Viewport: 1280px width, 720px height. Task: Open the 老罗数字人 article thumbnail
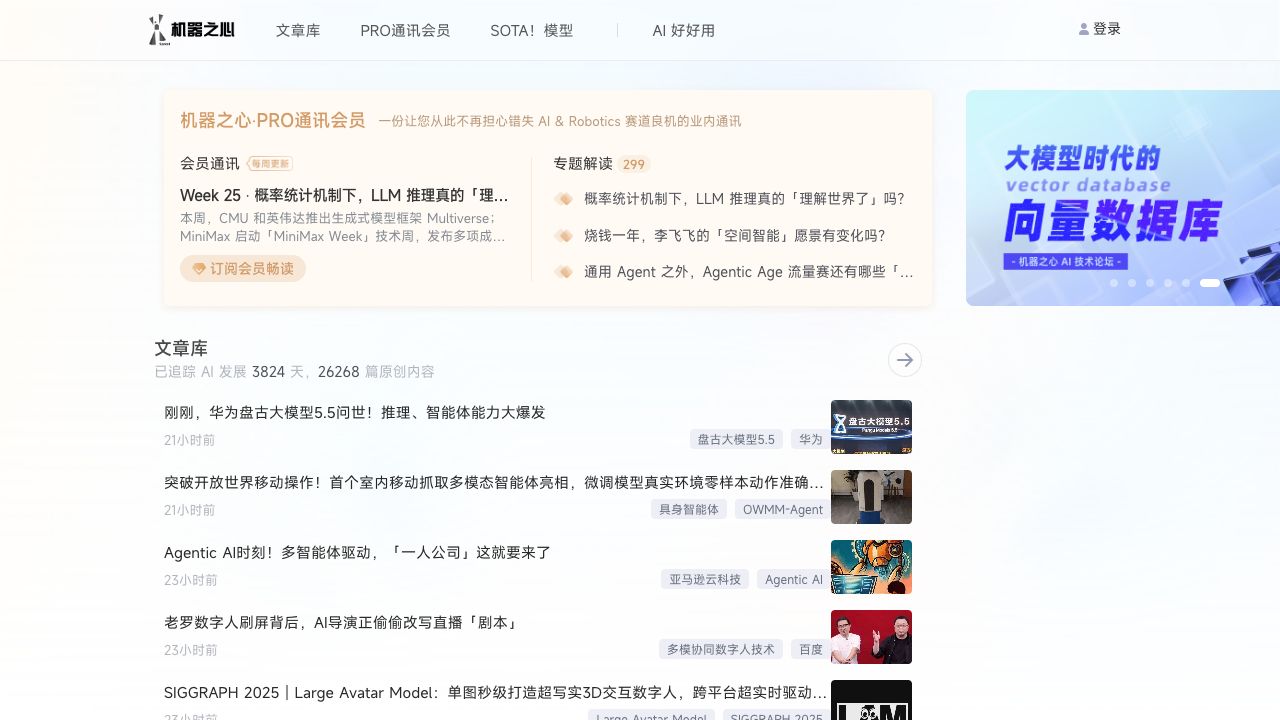click(x=871, y=637)
